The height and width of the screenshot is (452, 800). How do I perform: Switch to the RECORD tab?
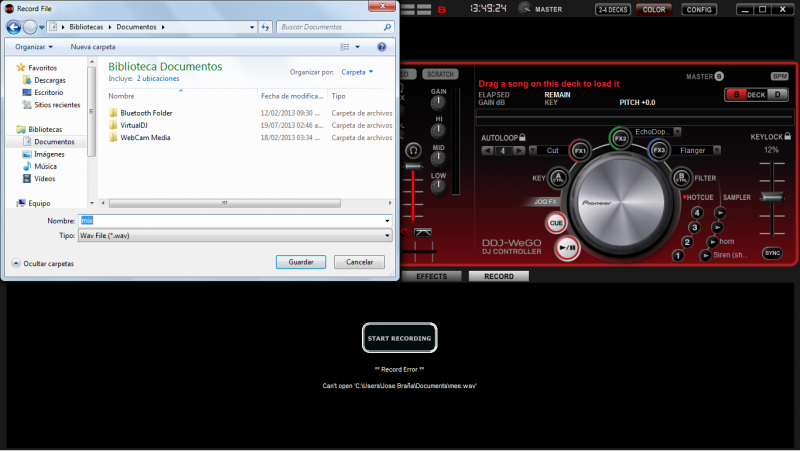[x=498, y=276]
